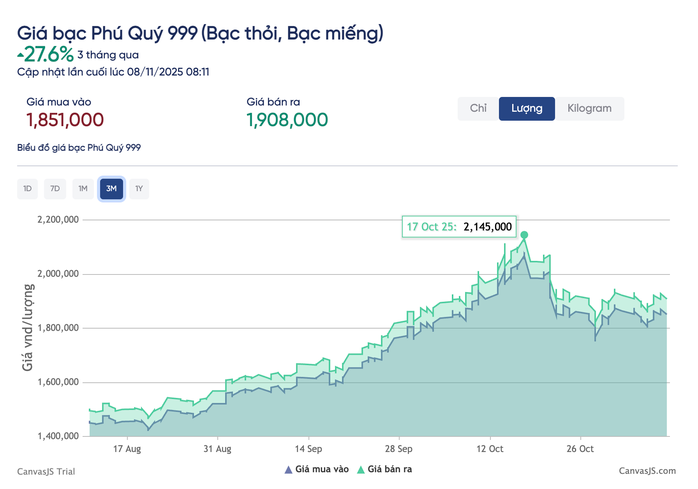Click the green triangle icon for Giá bán ra
The width and height of the screenshot is (698, 489).
pyautogui.click(x=361, y=469)
